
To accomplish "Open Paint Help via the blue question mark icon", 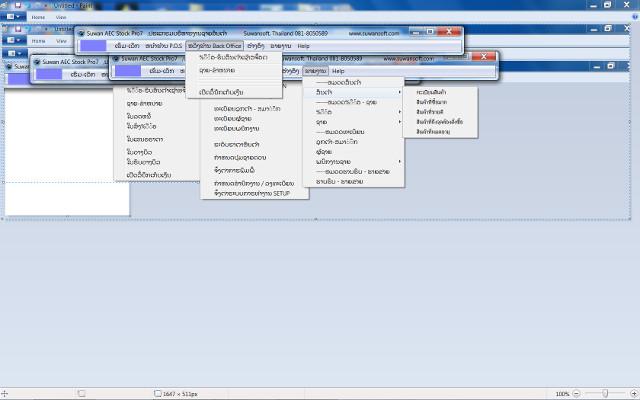I will point(635,17).
